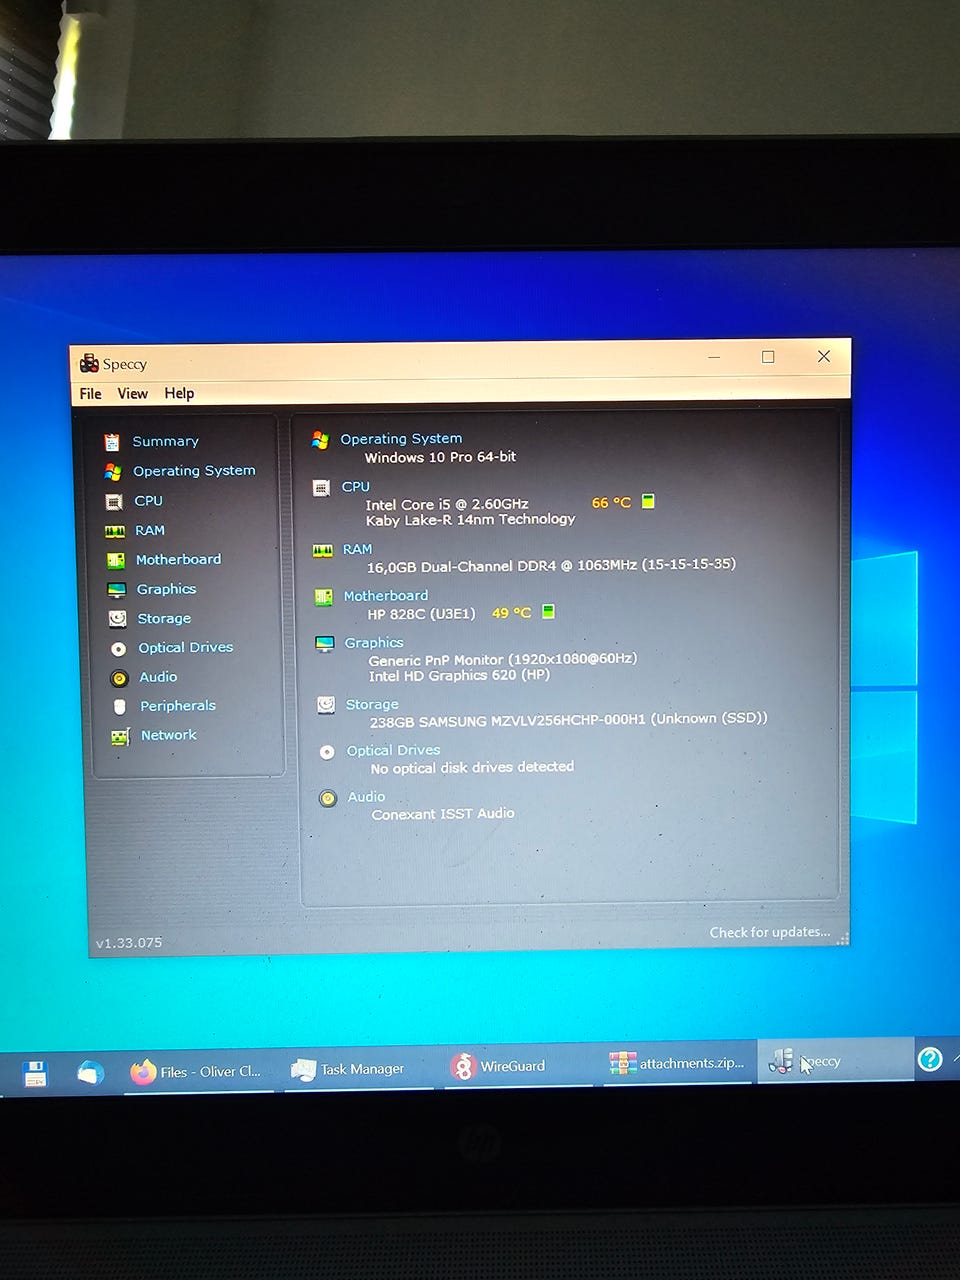Click the Storage heading in summary panel
Image resolution: width=960 pixels, height=1280 pixels.
pos(372,704)
